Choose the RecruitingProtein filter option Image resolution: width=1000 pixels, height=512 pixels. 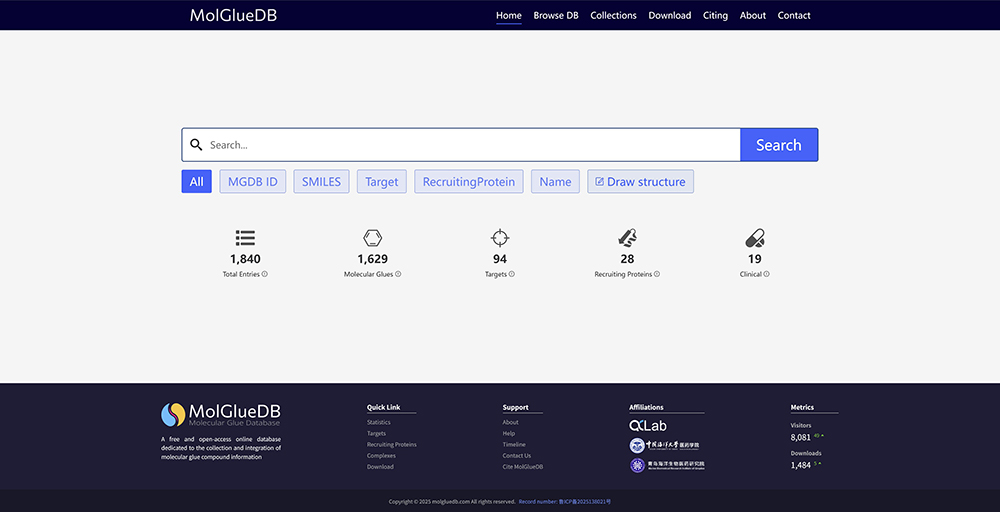[x=468, y=182]
